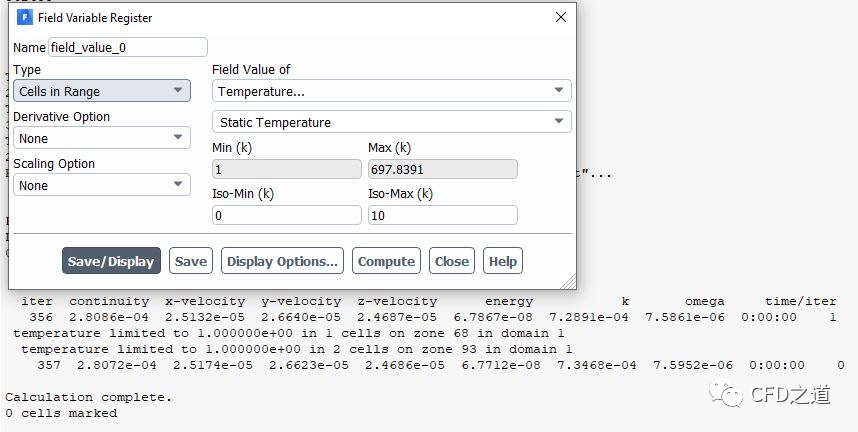Click the Fluent app icon in title bar
This screenshot has width=858, height=432.
click(x=25, y=18)
